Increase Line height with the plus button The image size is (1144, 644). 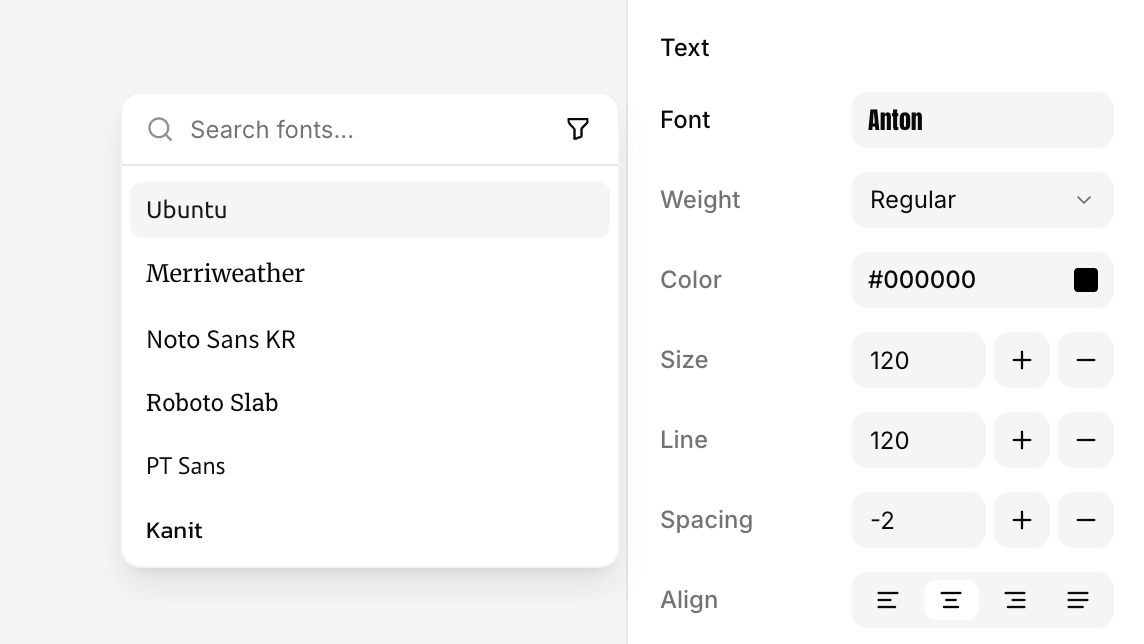click(x=1021, y=440)
